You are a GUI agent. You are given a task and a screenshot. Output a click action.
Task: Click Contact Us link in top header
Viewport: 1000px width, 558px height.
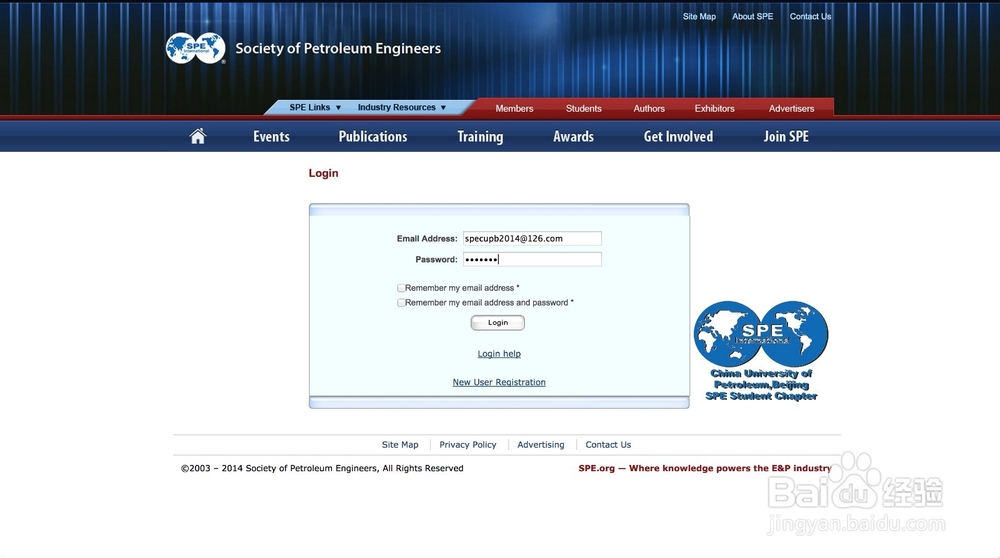click(x=810, y=17)
